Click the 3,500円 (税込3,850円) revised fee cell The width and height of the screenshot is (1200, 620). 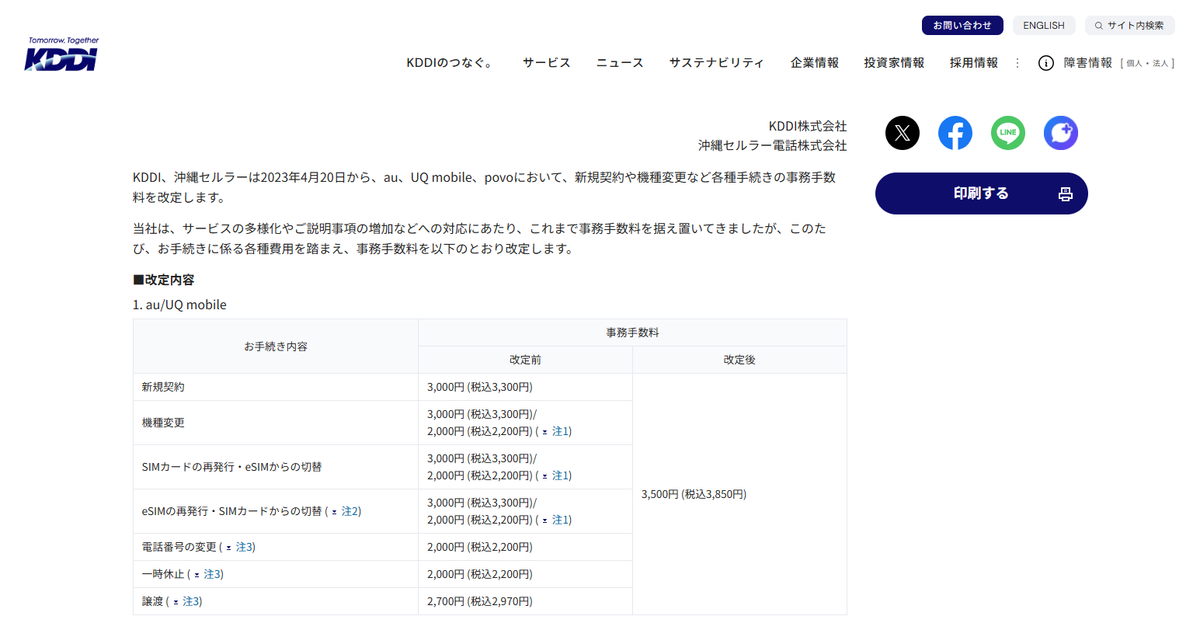739,494
